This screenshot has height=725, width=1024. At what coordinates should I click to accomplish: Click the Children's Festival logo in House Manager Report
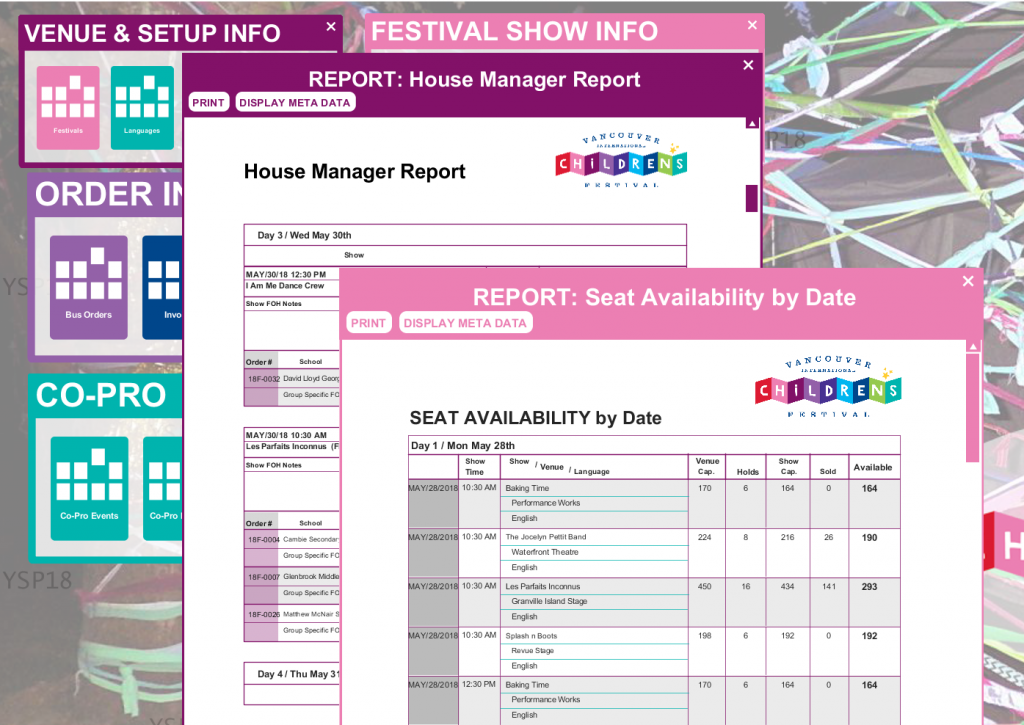click(x=621, y=161)
